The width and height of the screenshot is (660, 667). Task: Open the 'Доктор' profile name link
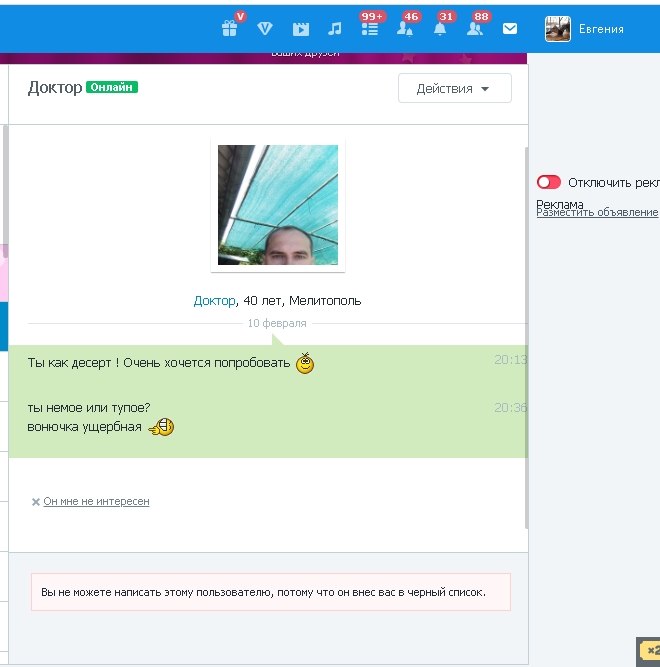click(x=214, y=300)
